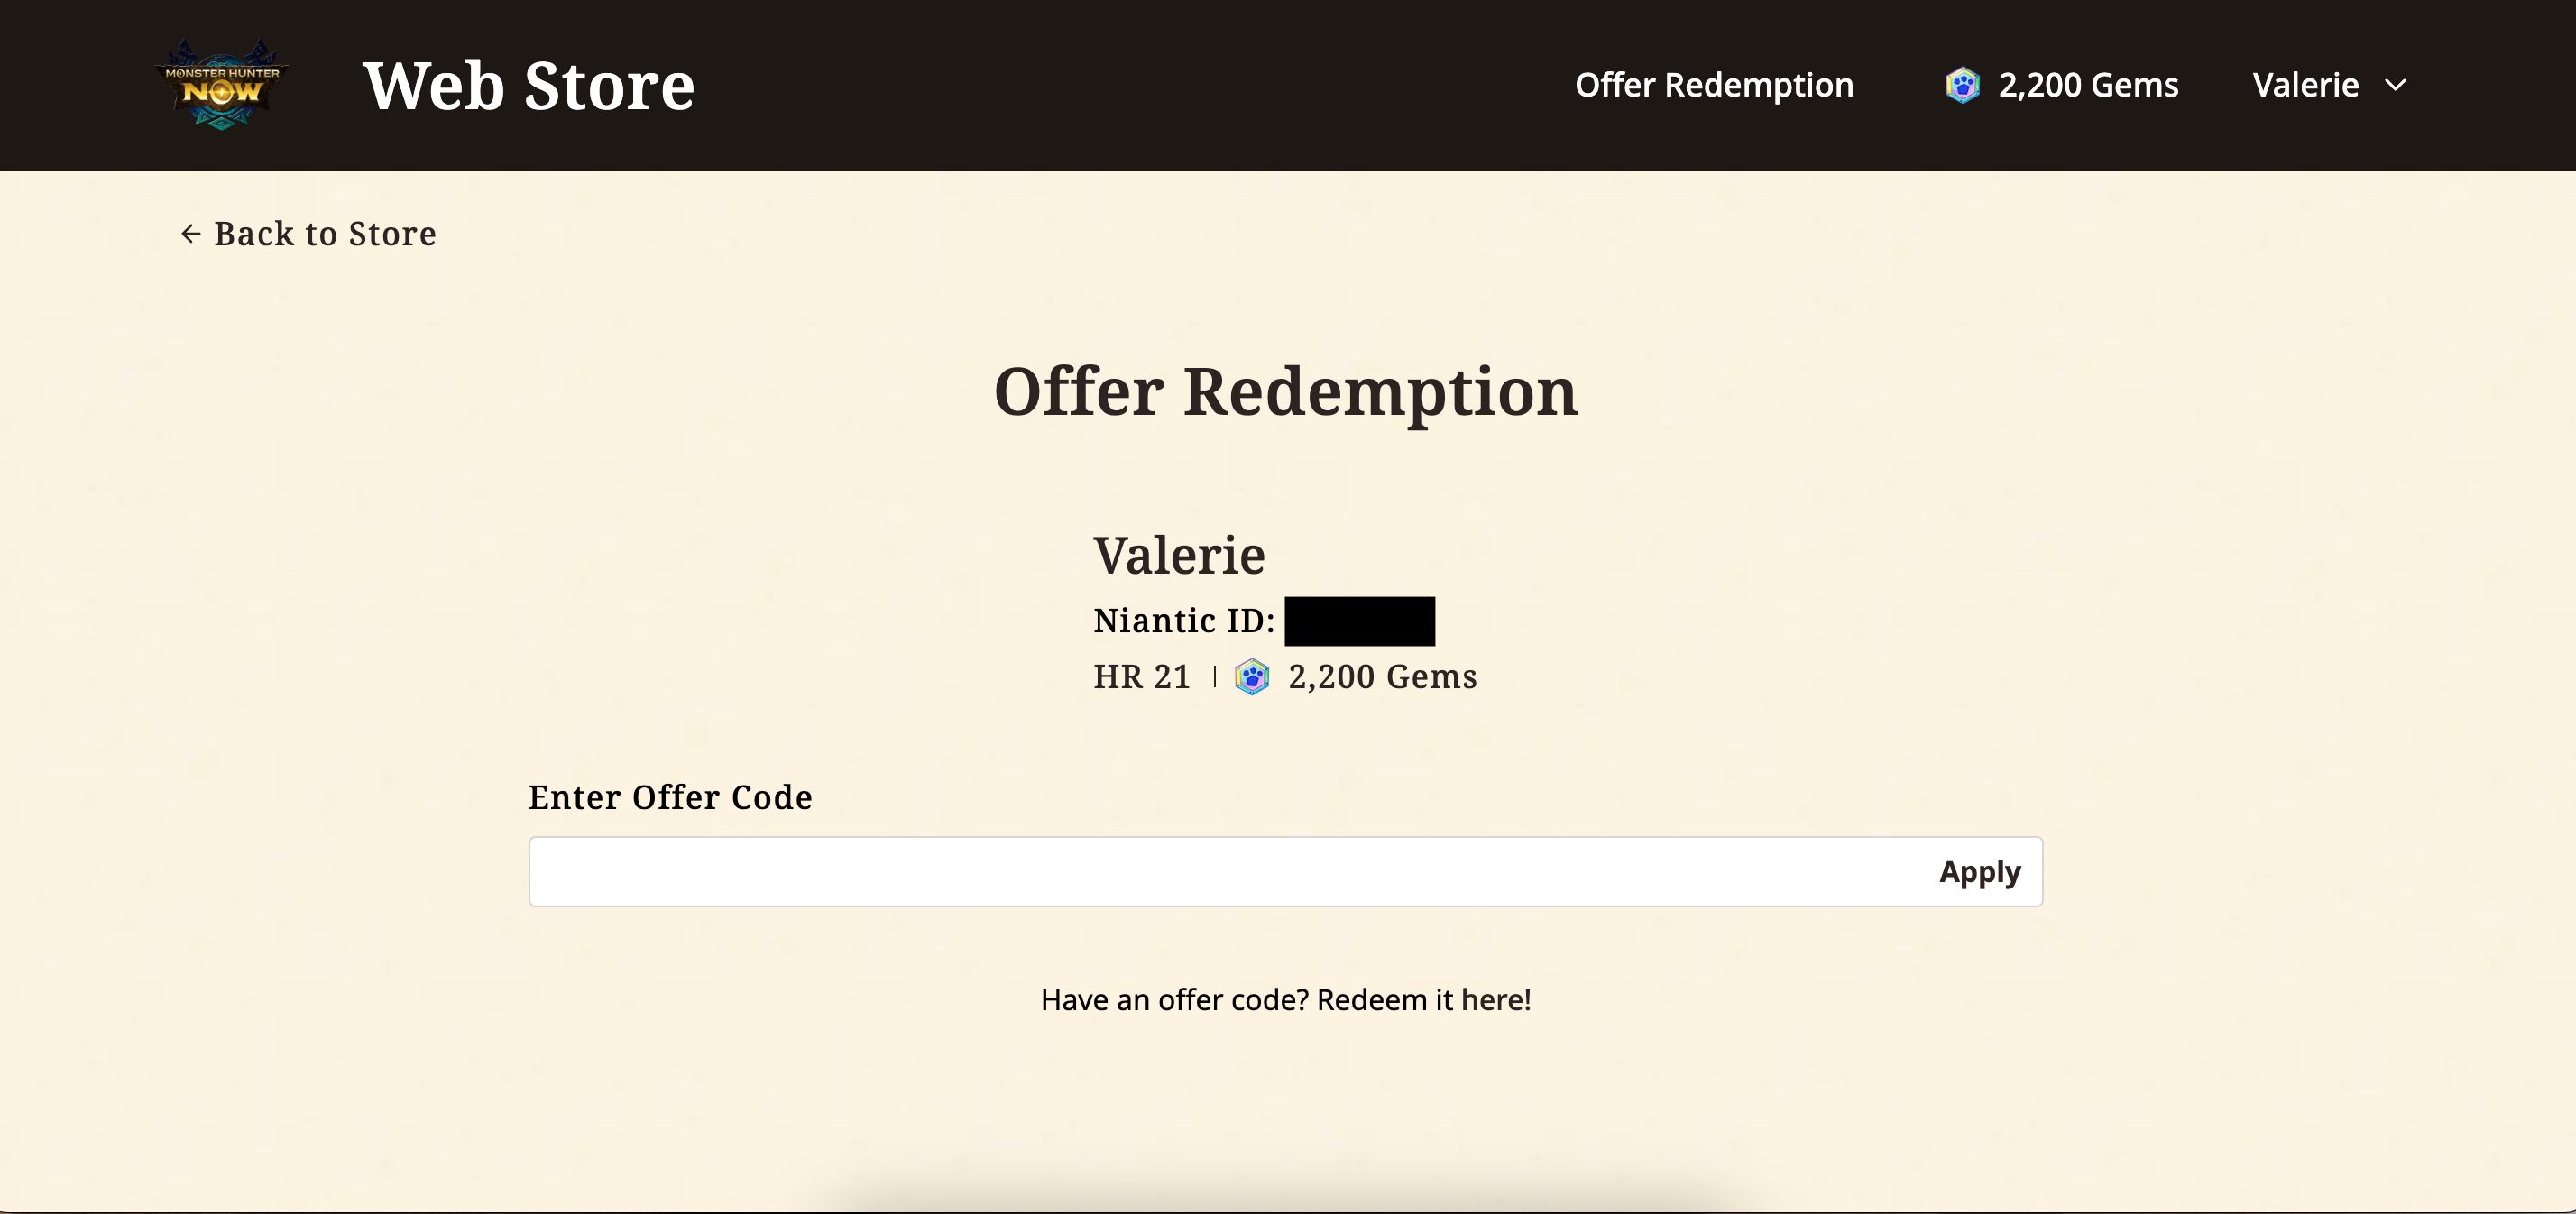Go back via Back to Store link
Image resolution: width=2576 pixels, height=1214 pixels.
tap(325, 234)
